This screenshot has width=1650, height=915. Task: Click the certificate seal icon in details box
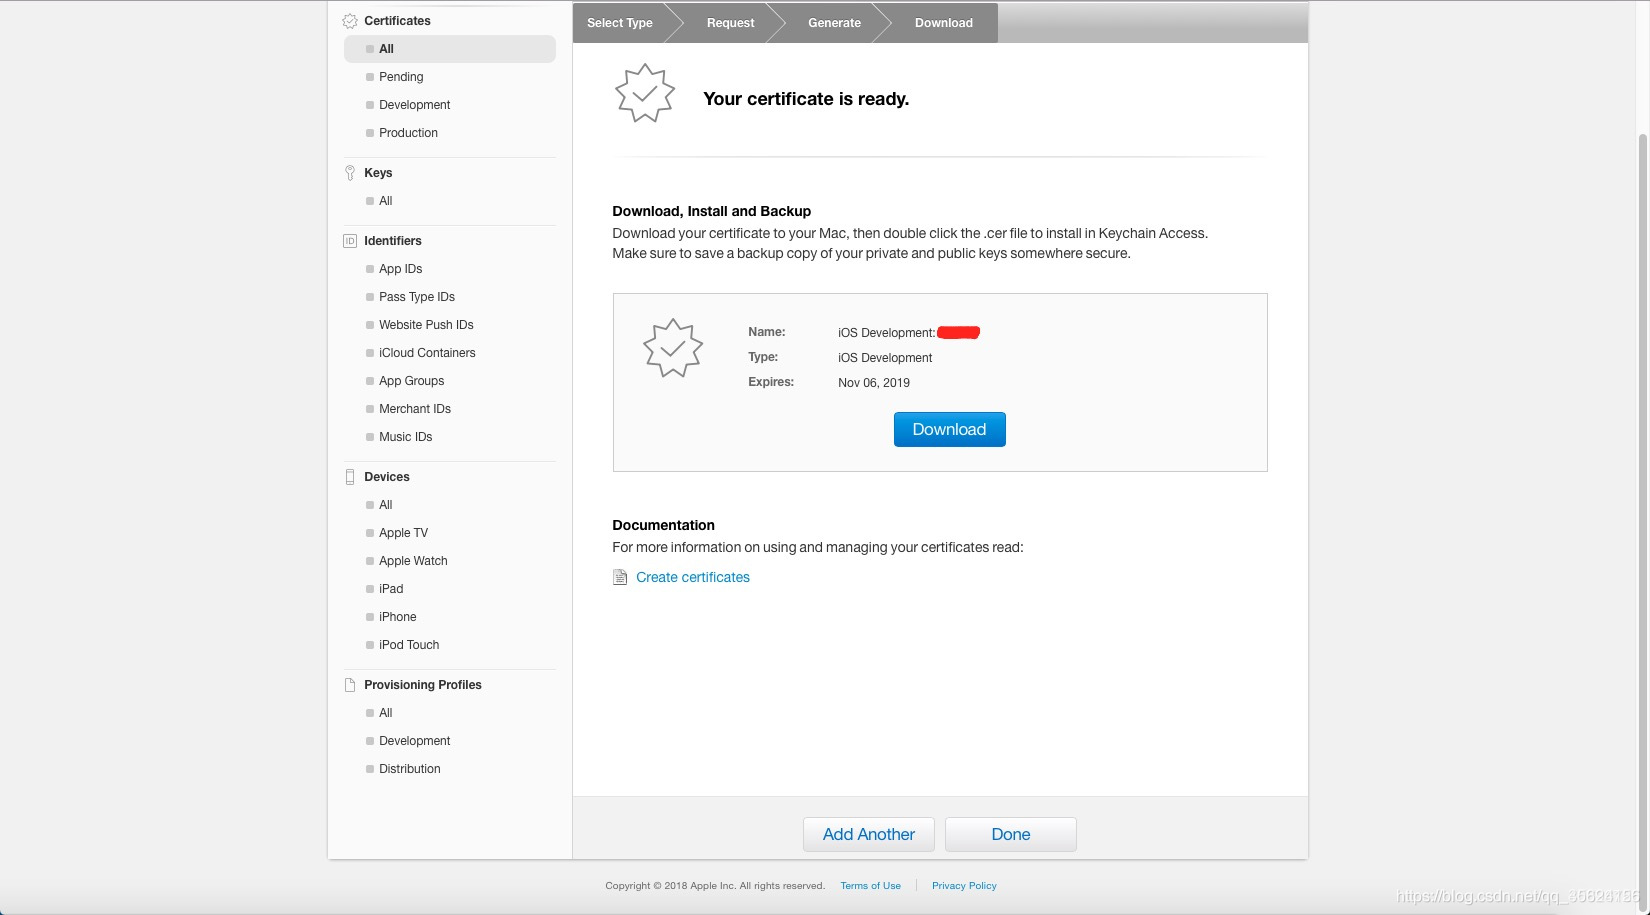pos(673,348)
